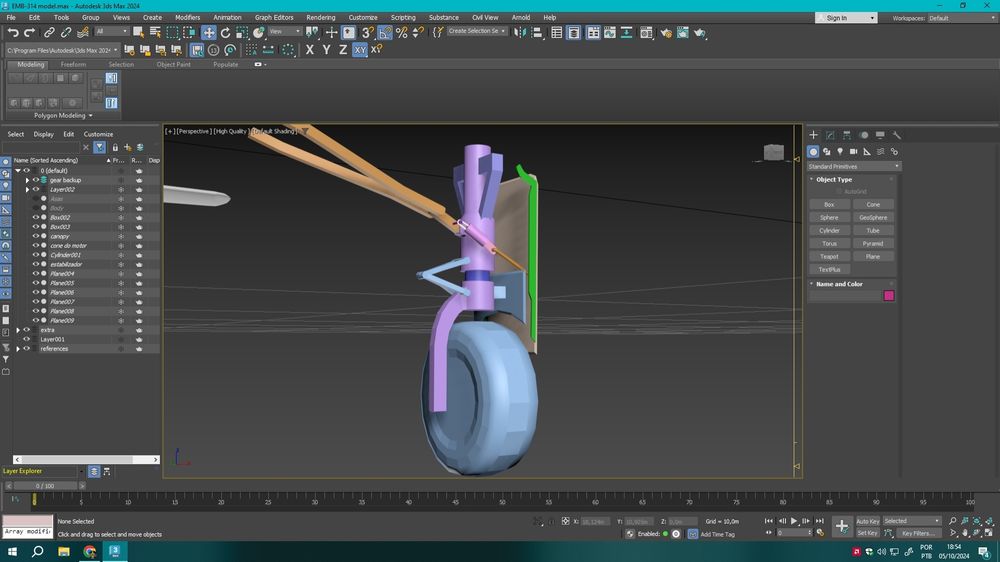
Task: Open the Standard Primitives dropdown
Action: [x=854, y=166]
